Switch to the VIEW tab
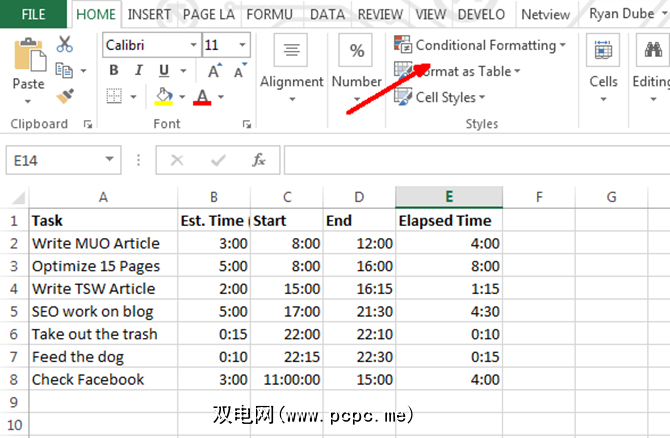 pyautogui.click(x=431, y=15)
